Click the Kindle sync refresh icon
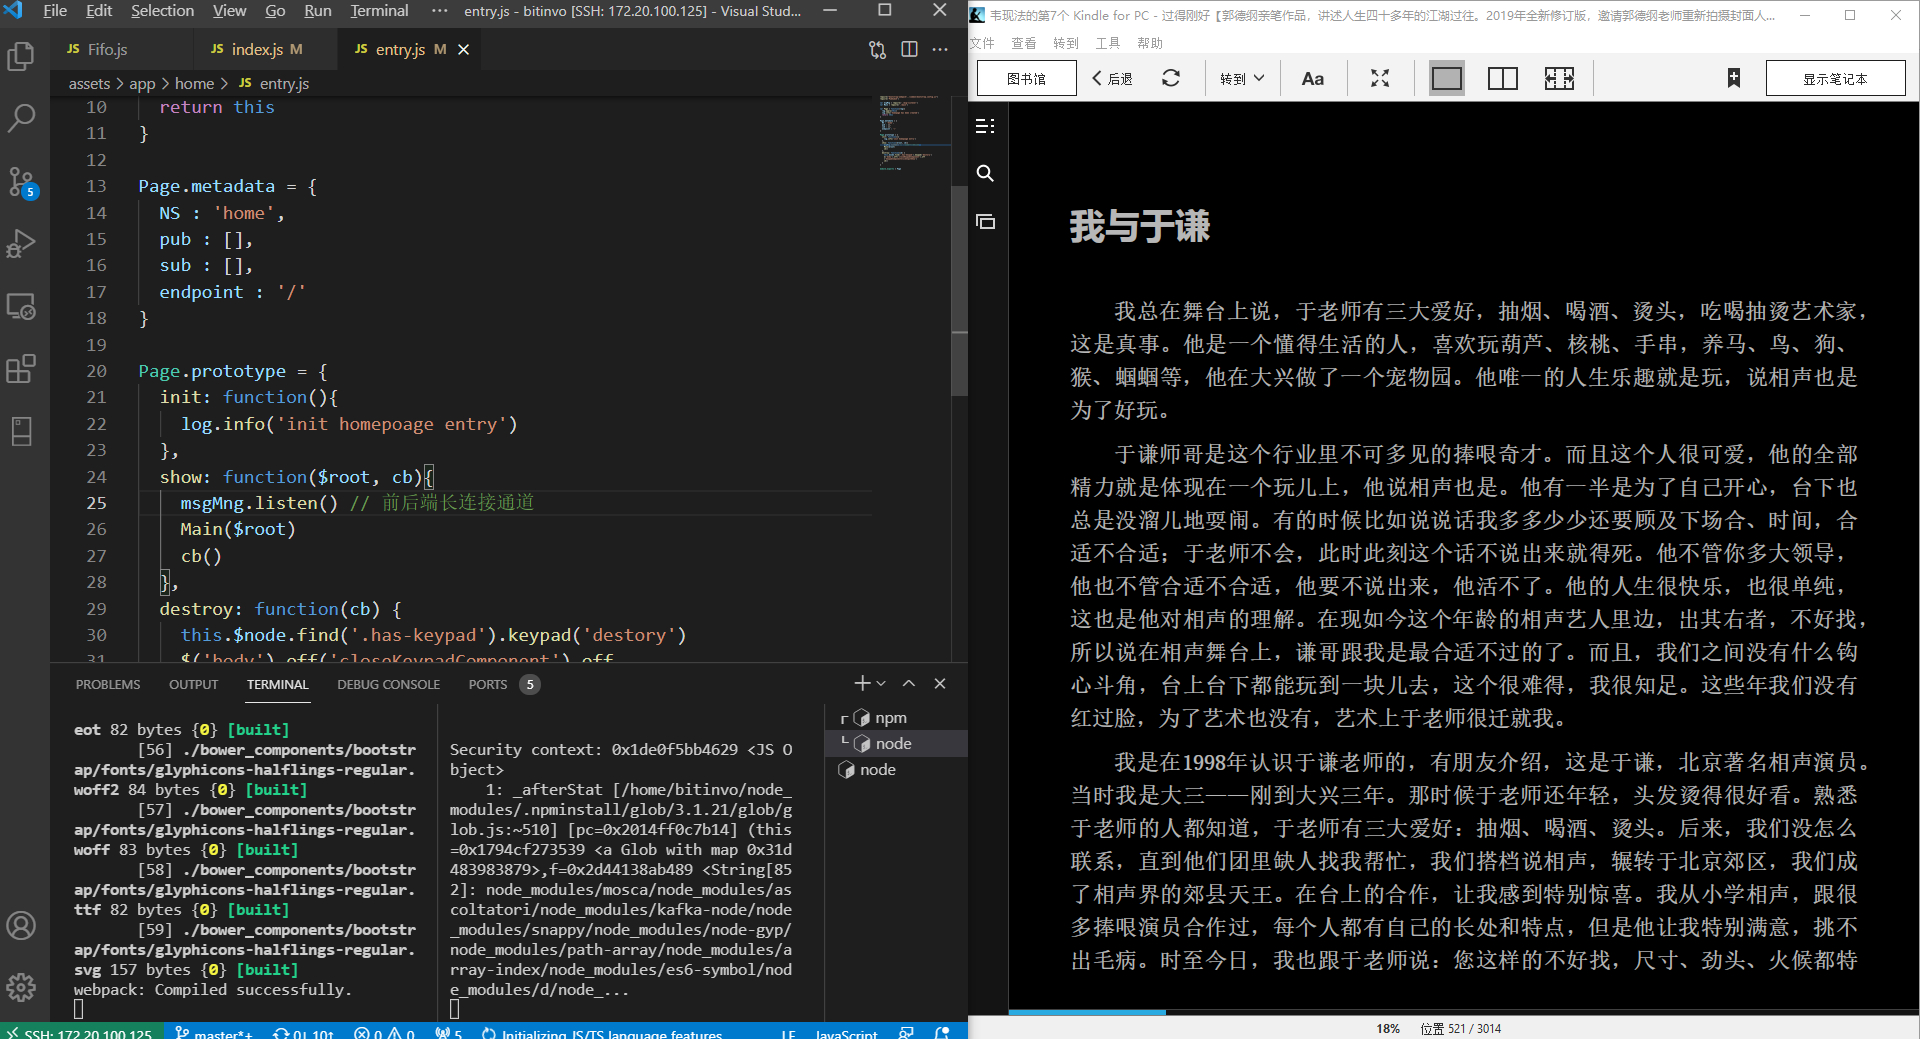Viewport: 1920px width, 1039px height. coord(1171,78)
